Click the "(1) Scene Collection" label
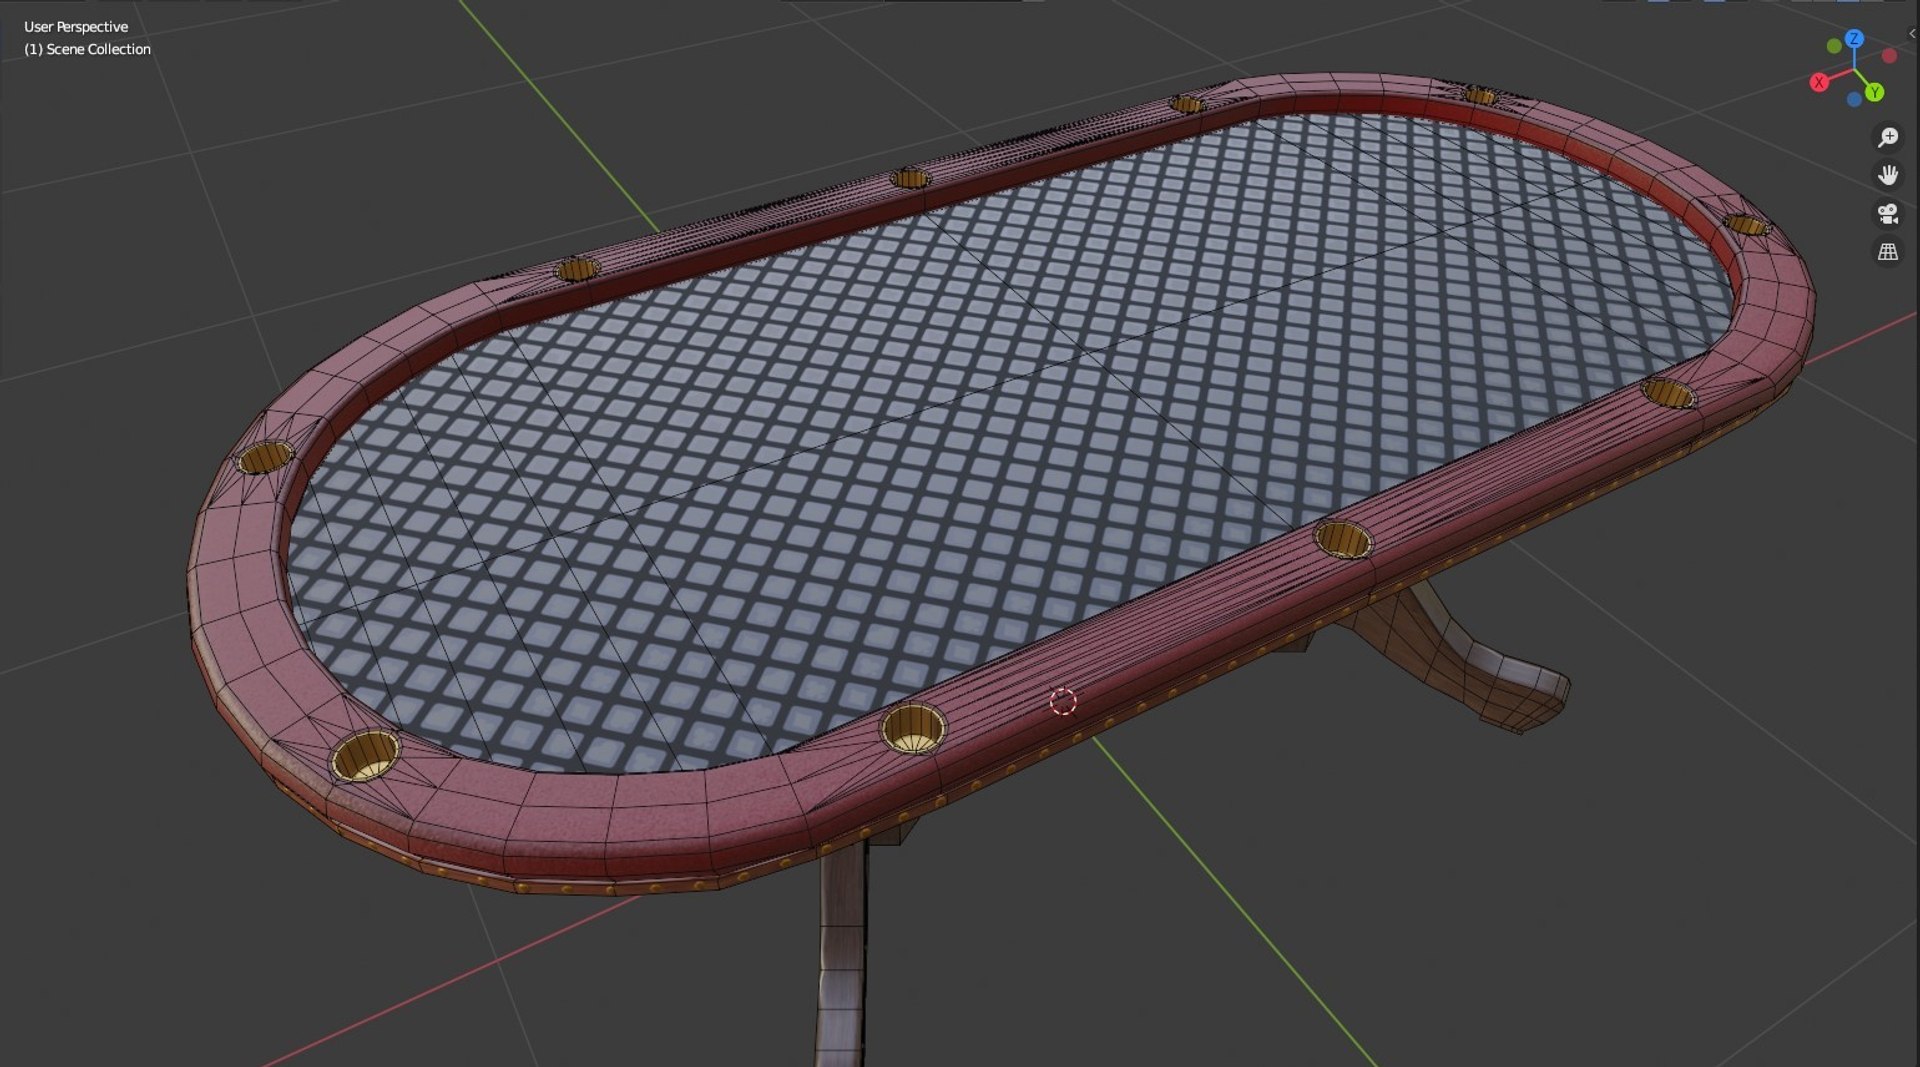Viewport: 1920px width, 1067px height. (x=88, y=49)
